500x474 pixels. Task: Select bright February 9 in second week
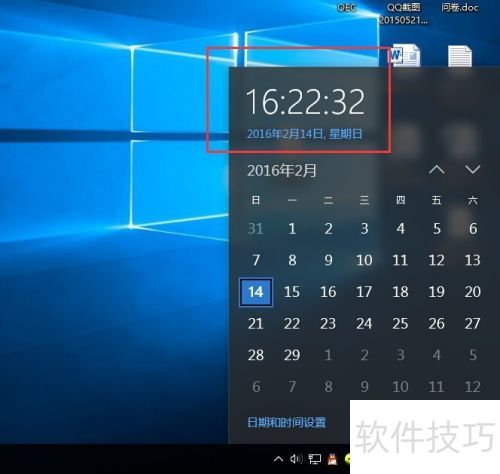[328, 260]
